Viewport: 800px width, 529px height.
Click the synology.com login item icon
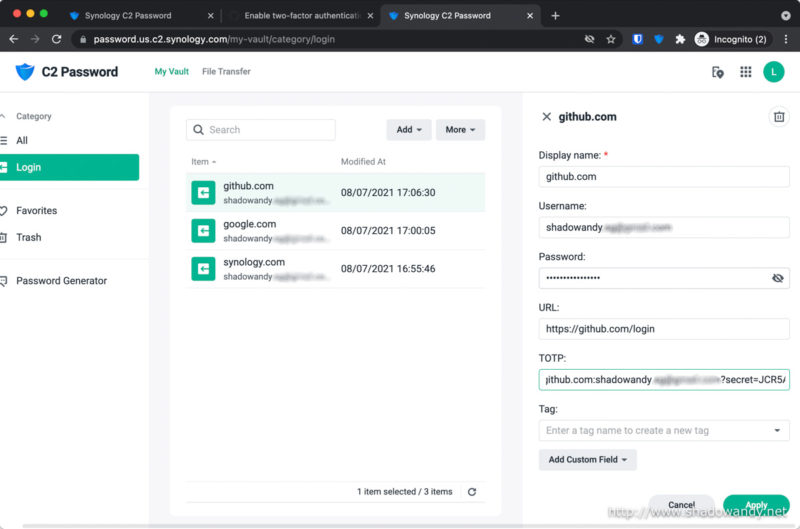click(203, 269)
